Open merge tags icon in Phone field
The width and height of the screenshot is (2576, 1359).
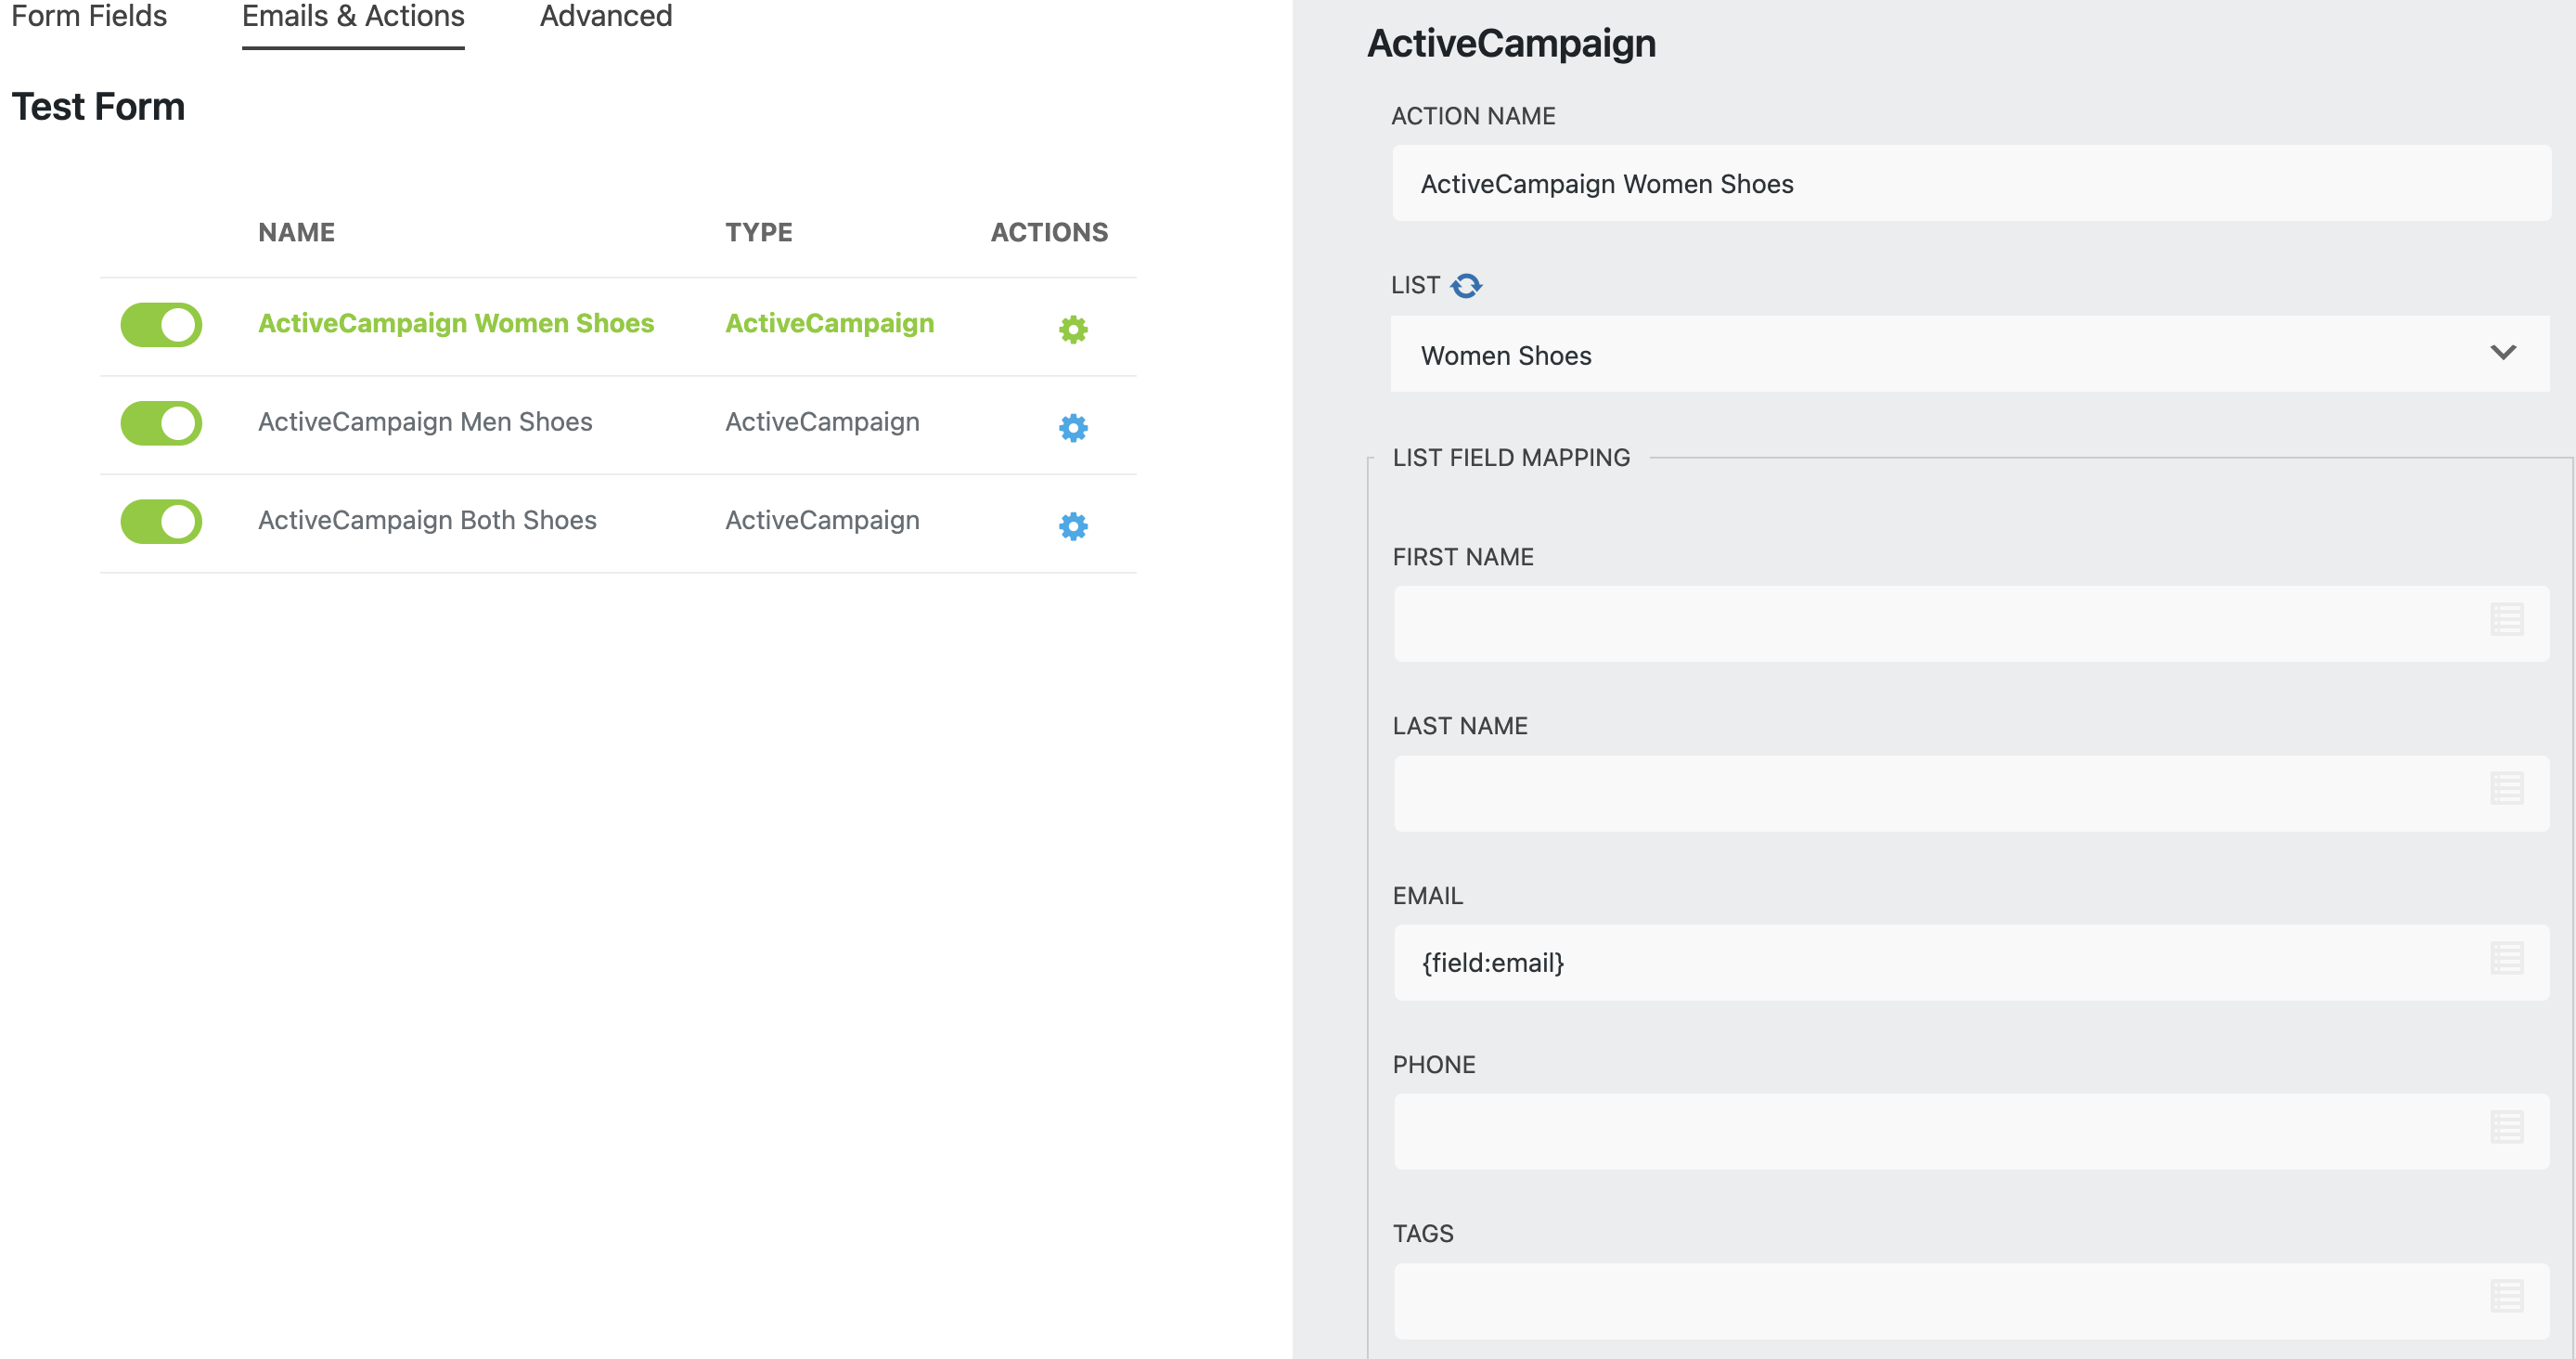2506,1127
